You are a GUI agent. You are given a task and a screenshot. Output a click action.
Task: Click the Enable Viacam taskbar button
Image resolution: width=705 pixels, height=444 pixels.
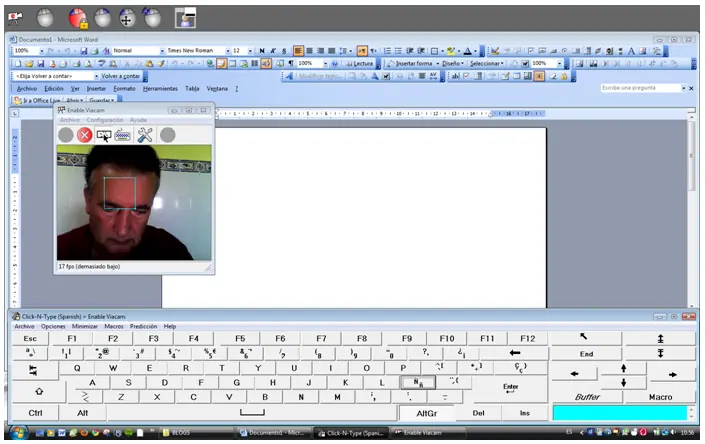[427, 433]
